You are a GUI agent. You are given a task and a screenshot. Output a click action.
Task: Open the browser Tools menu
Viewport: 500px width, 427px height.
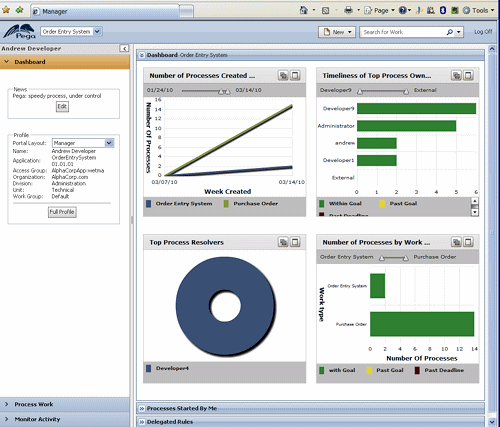[x=478, y=10]
